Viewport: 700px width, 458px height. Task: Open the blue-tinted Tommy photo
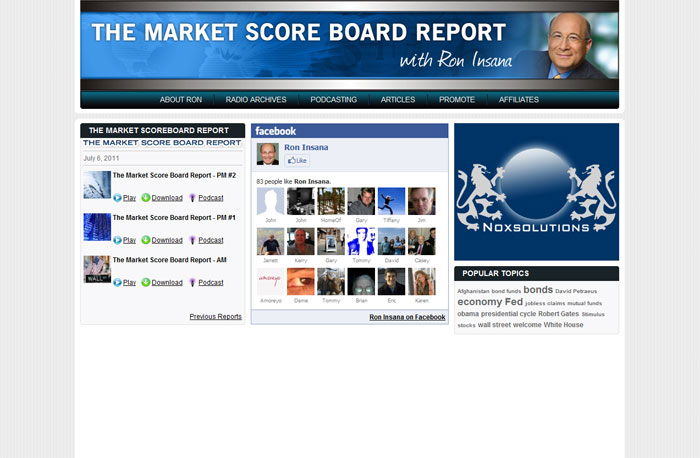(361, 241)
